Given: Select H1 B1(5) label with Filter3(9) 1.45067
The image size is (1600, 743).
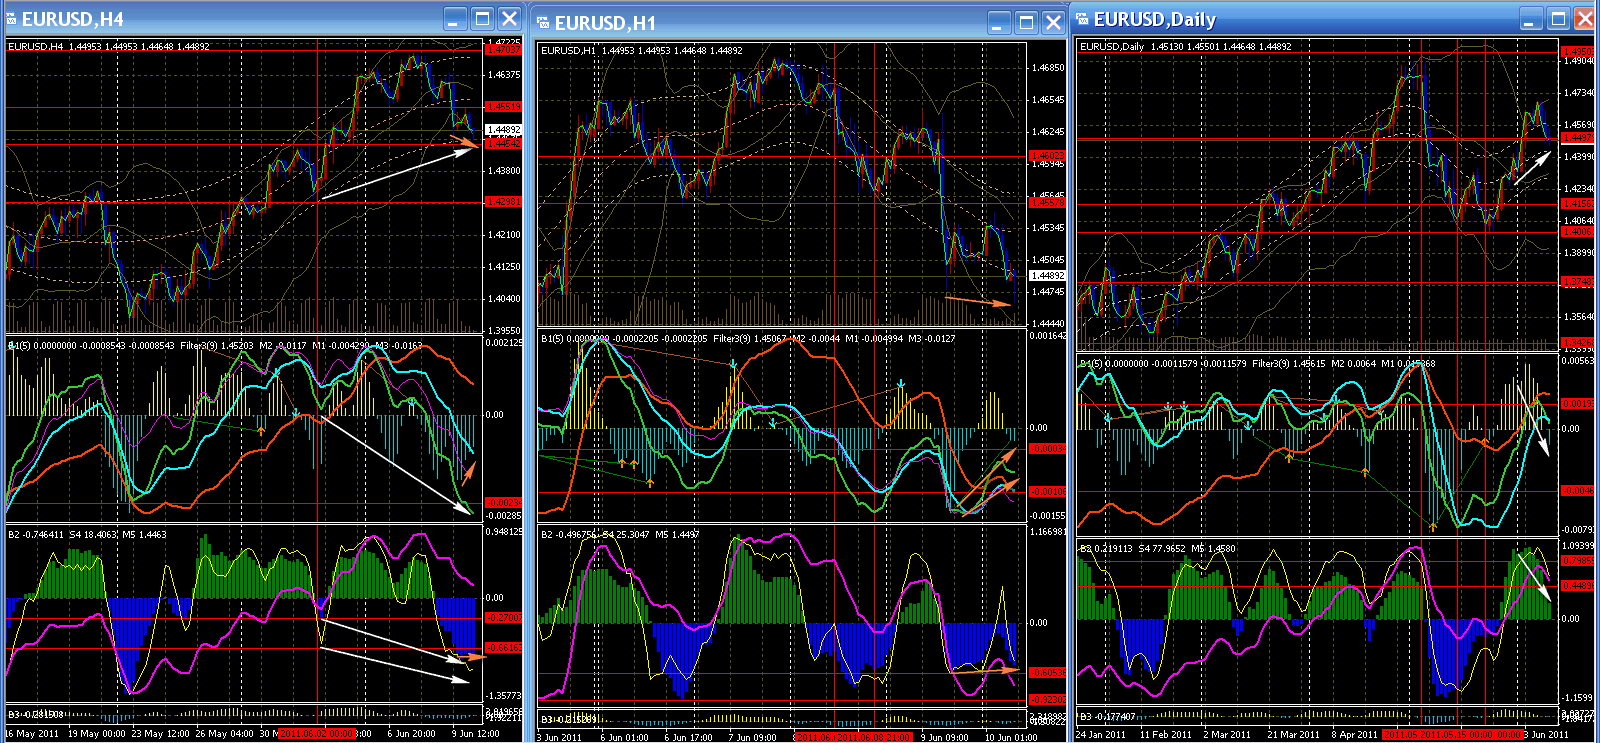Looking at the screenshot, I should click(748, 338).
